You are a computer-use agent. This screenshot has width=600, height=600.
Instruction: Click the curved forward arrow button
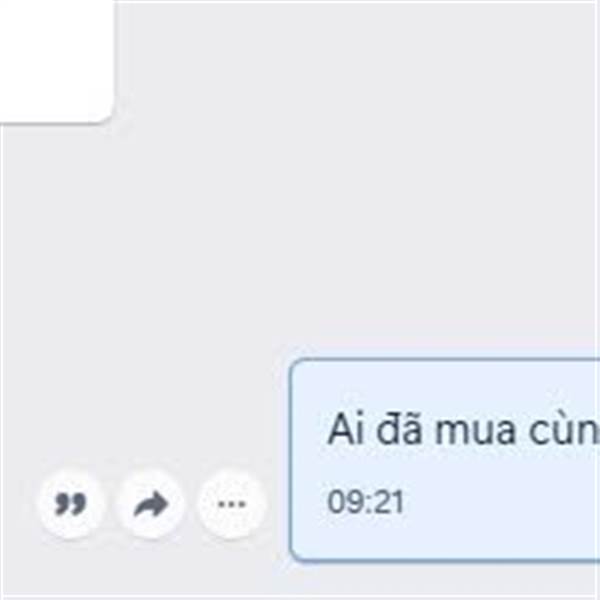[x=151, y=504]
